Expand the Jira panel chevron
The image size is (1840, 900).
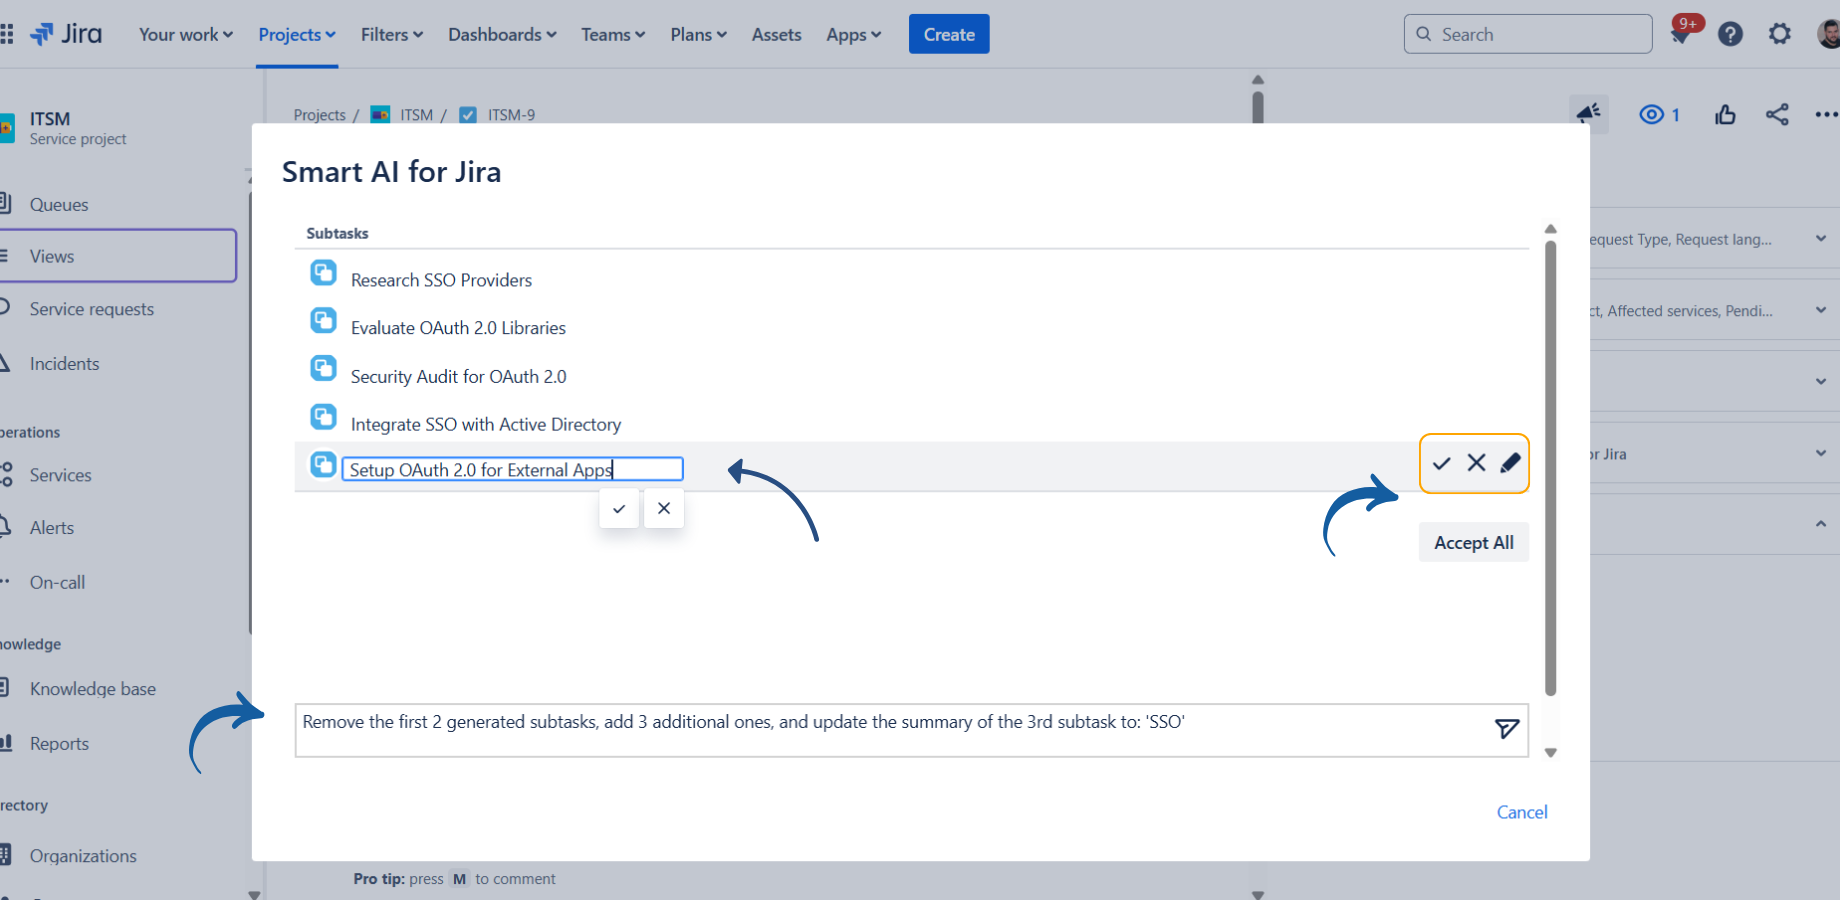click(1820, 453)
